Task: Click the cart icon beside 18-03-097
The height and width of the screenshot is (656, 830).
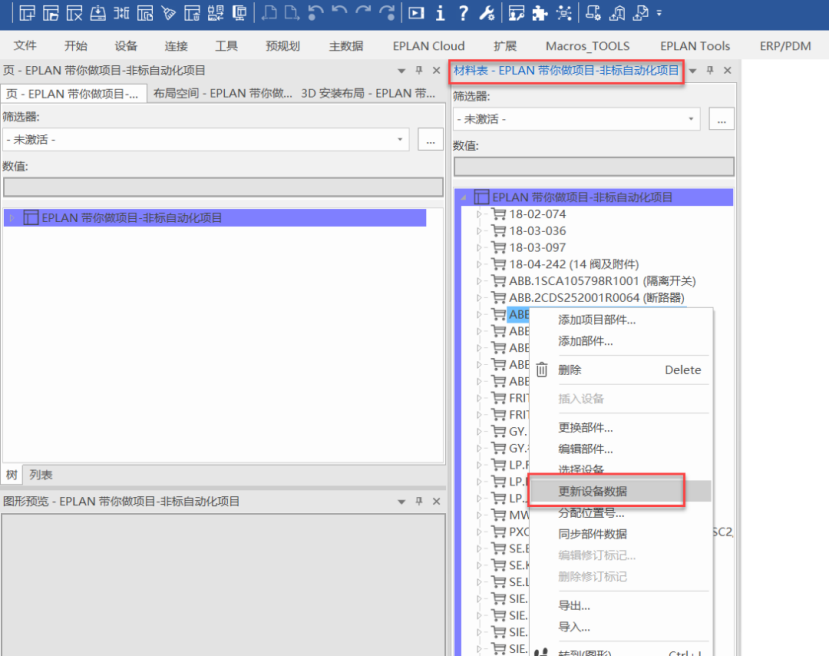Action: [x=498, y=247]
